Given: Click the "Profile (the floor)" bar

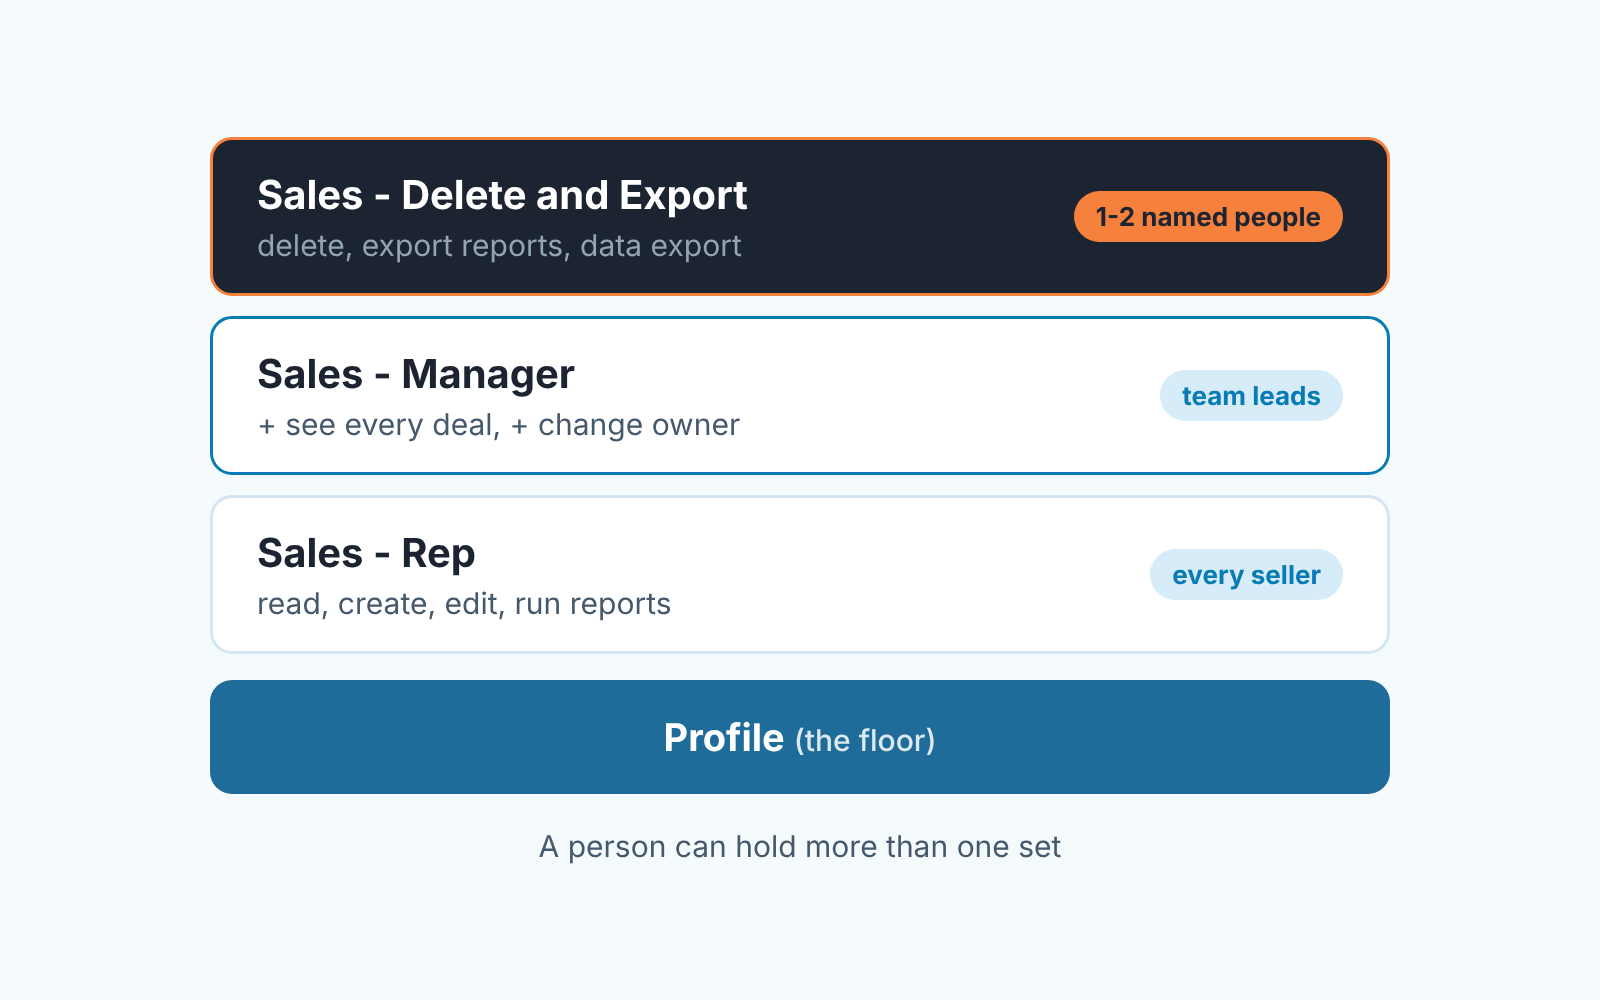Looking at the screenshot, I should (x=800, y=737).
